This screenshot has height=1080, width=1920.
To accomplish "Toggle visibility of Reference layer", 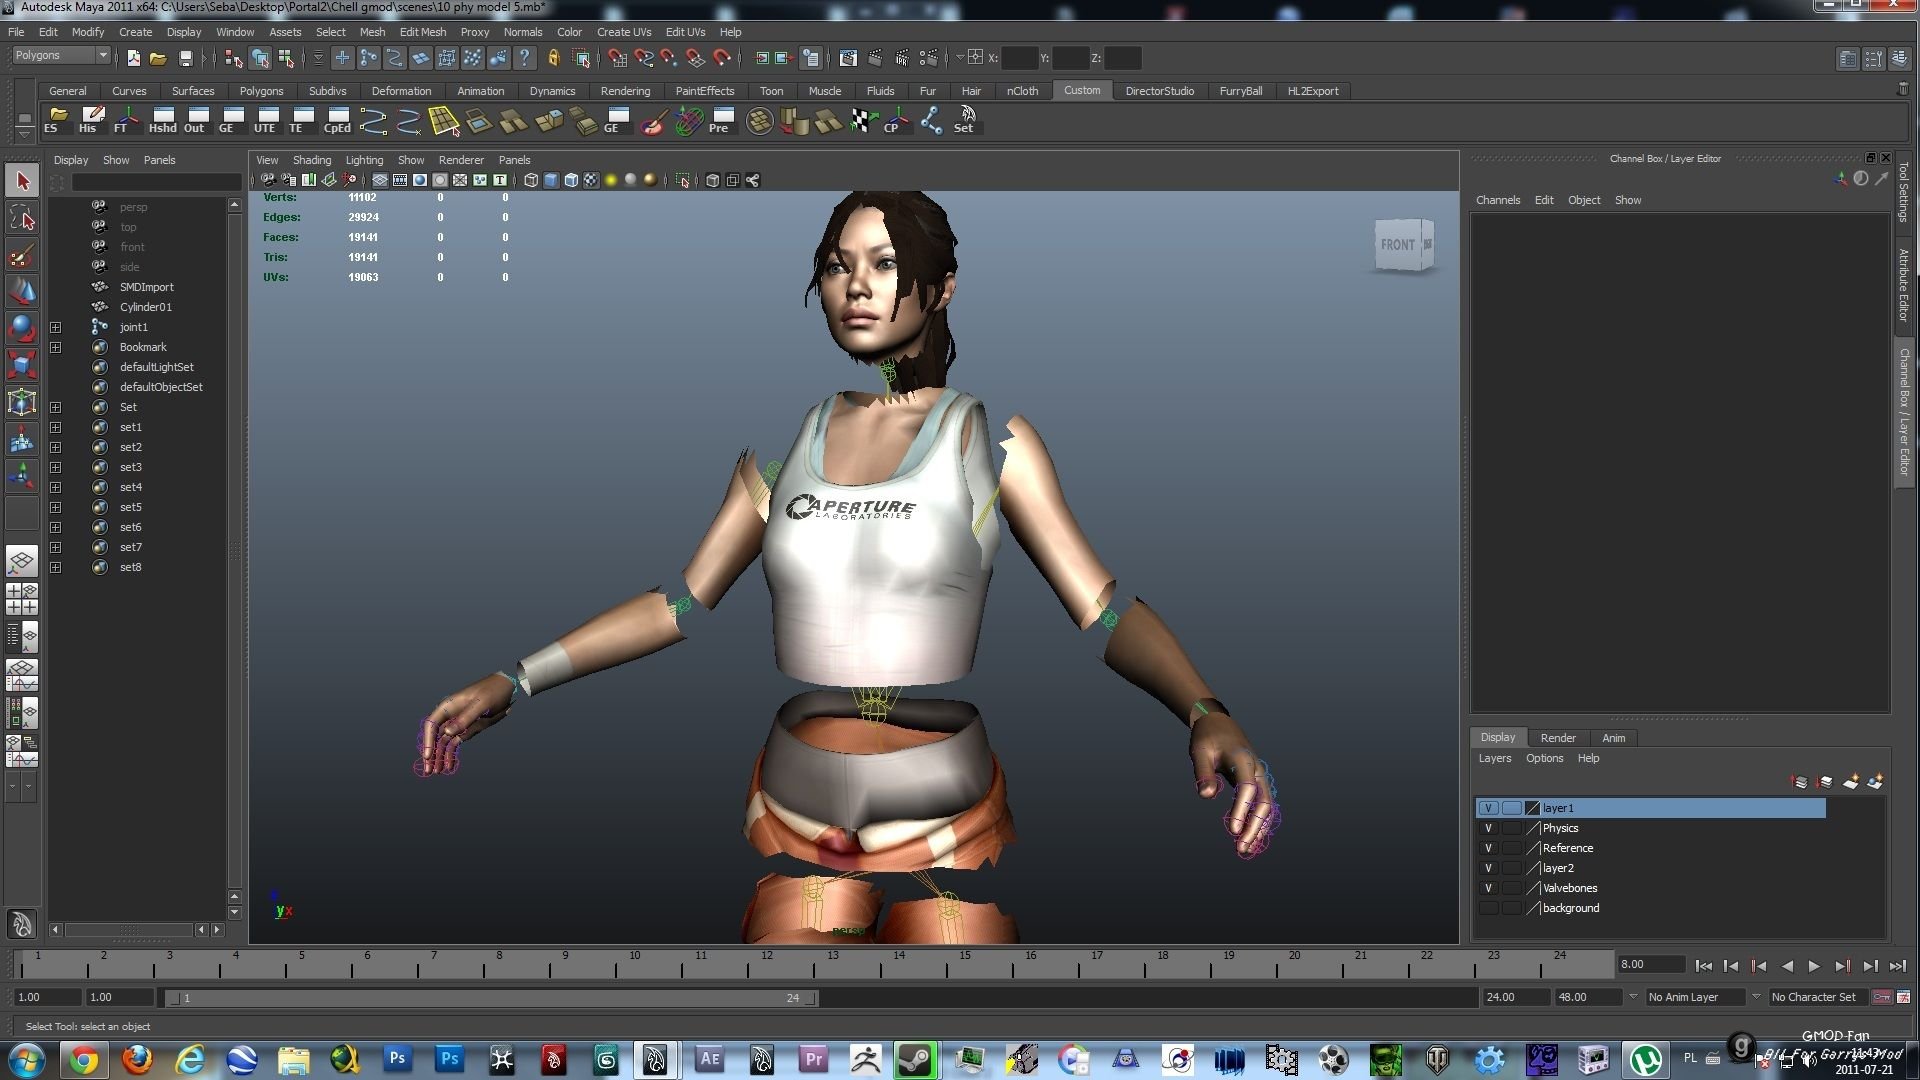I will pyautogui.click(x=1488, y=848).
